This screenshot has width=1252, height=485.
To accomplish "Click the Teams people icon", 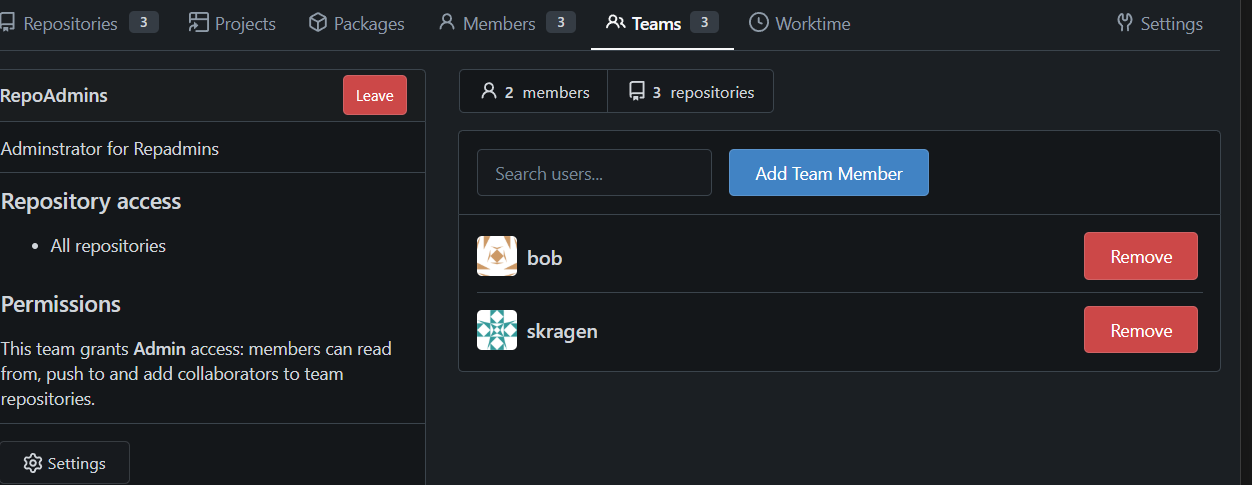I will (x=616, y=23).
